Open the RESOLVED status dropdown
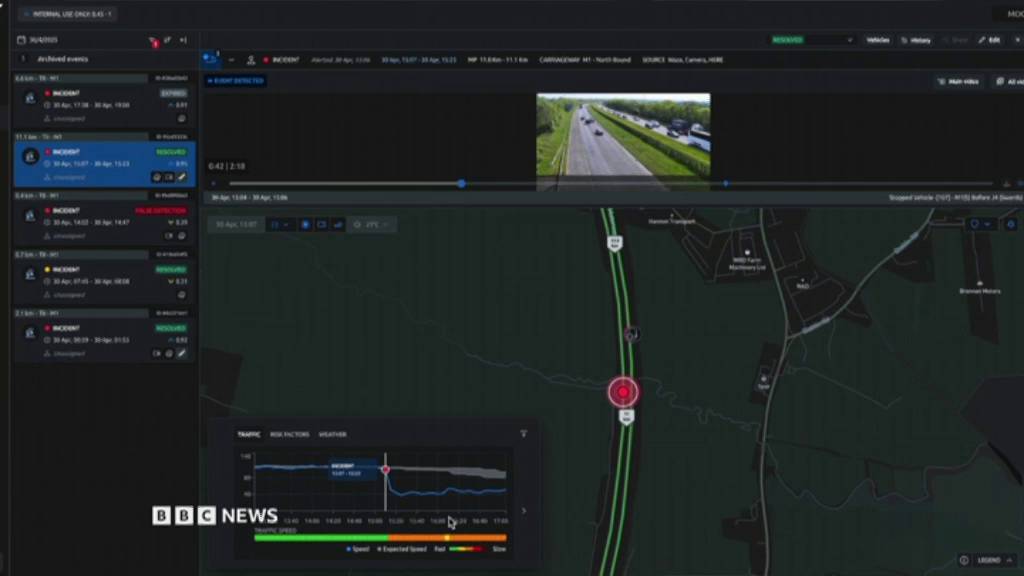This screenshot has width=1024, height=576. (x=812, y=40)
